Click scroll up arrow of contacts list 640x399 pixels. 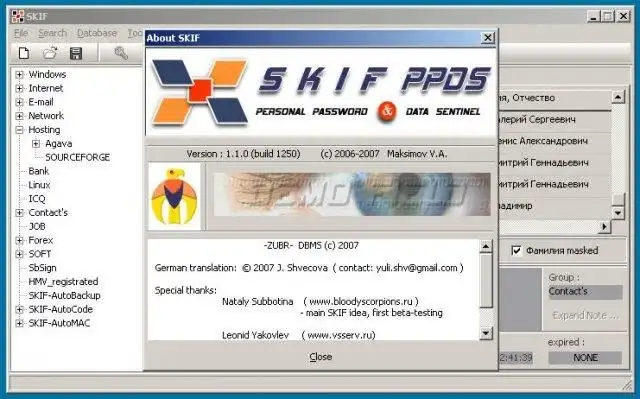[x=618, y=97]
